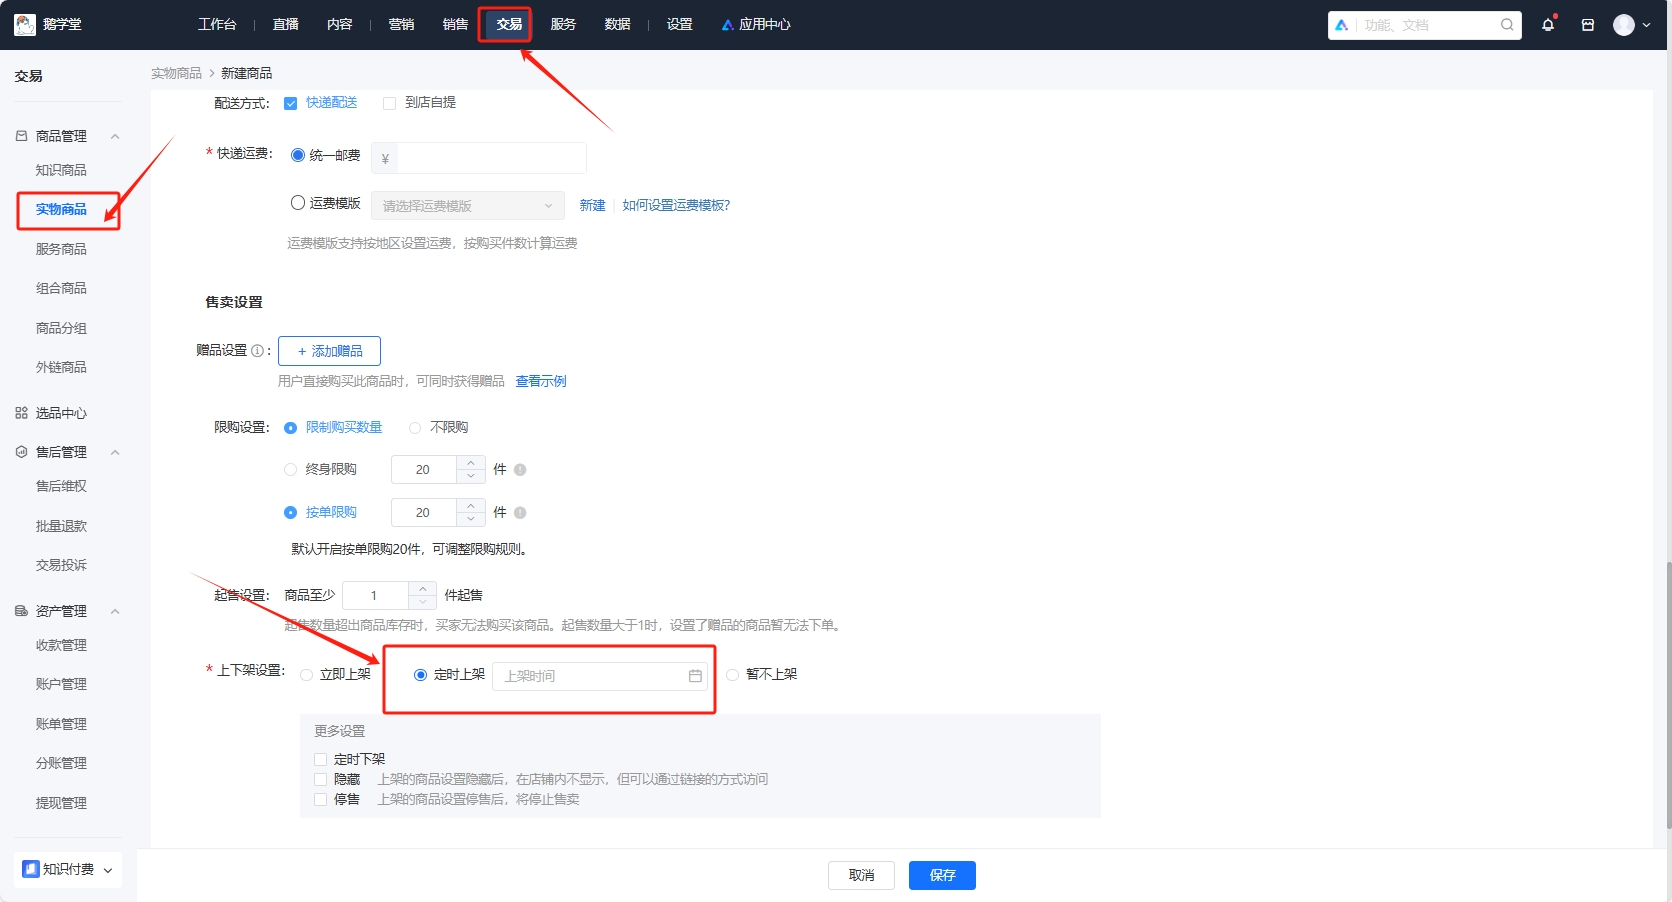Increase 起售设置 quantity with the up stepper
1672x902 pixels.
point(422,588)
